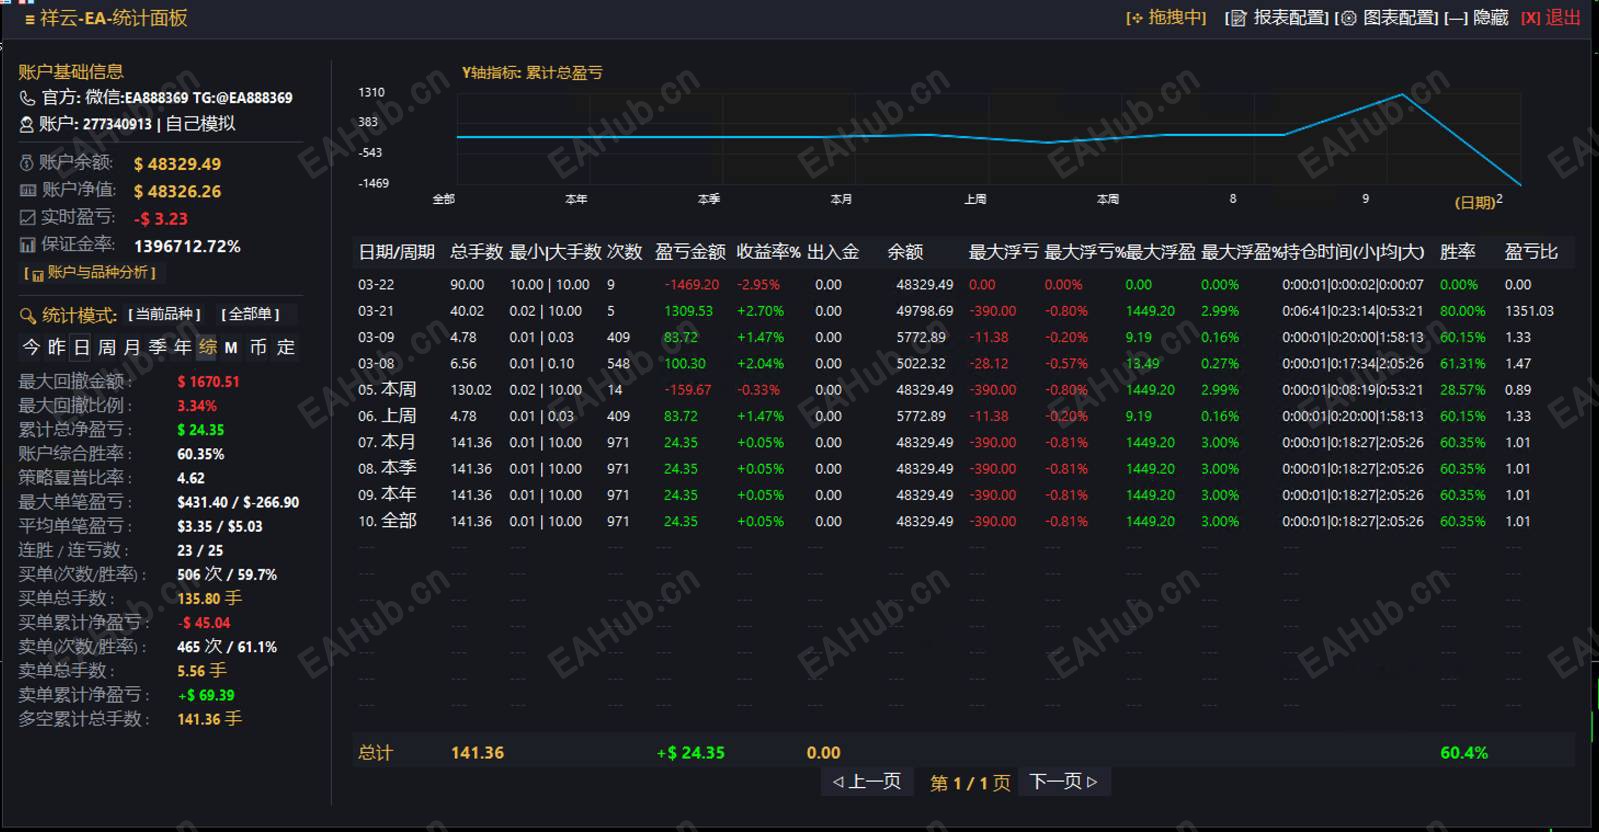The image size is (1599, 832).
Task: Select the 03-08 date row
Action: [x=965, y=364]
